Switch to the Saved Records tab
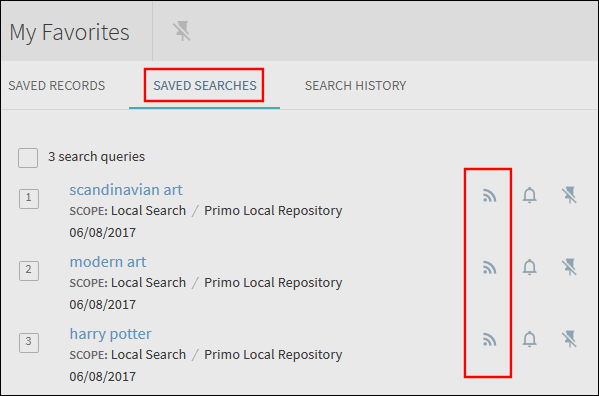This screenshot has height=396, width=599. tap(57, 86)
